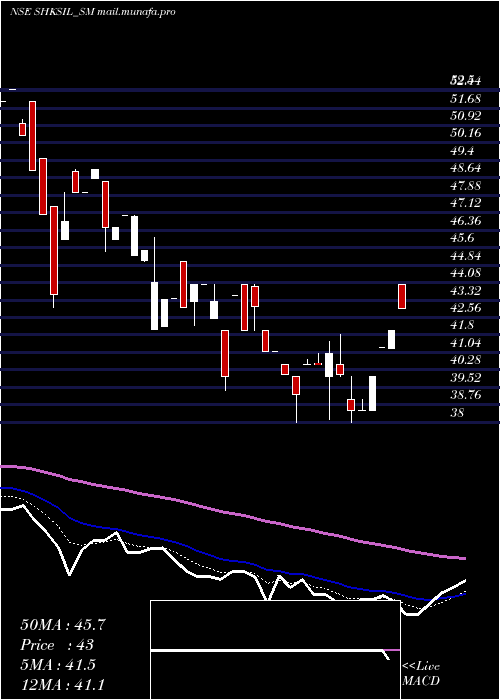The width and height of the screenshot is (500, 700).
Task: Click the 51.68 price axis label
Action: point(466,98)
